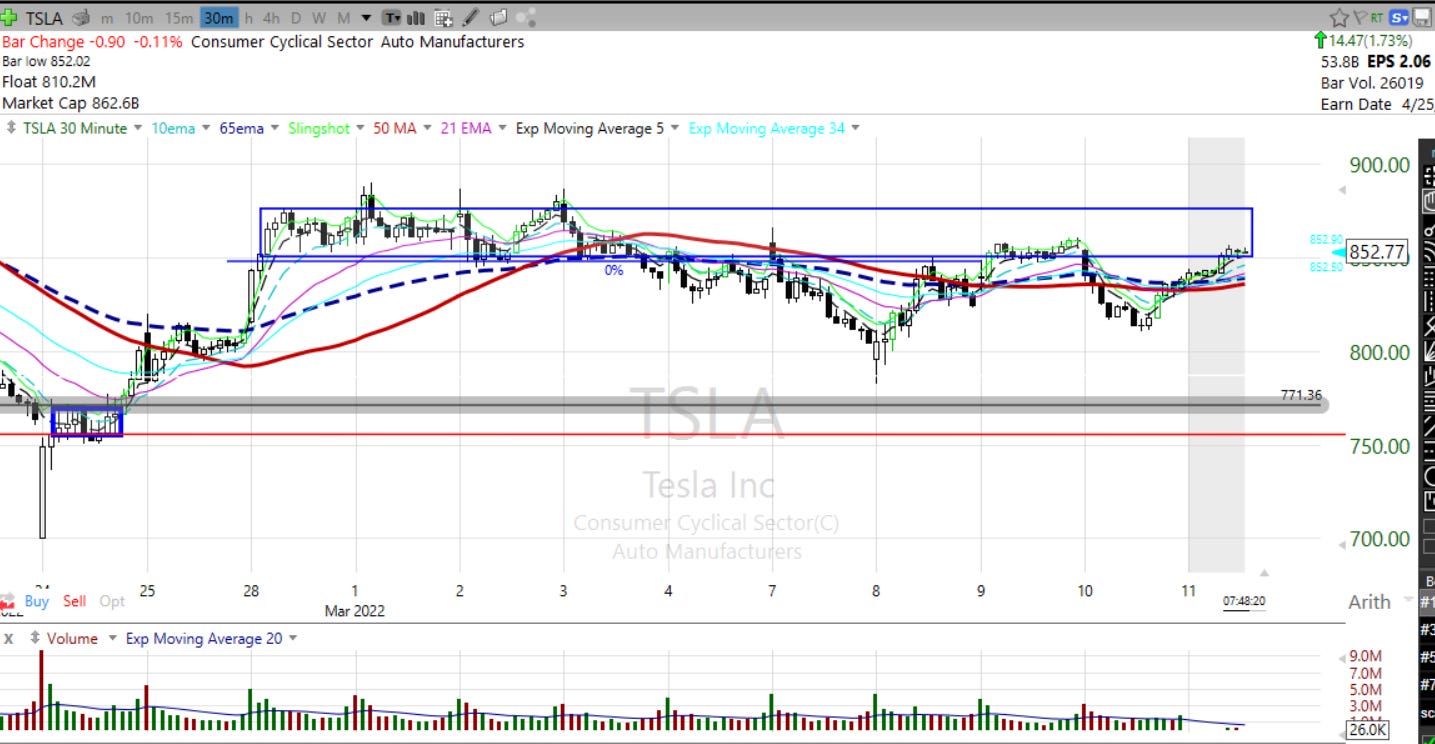Click the Float 810.2M text
Image resolution: width=1435 pixels, height=744 pixels.
click(49, 82)
